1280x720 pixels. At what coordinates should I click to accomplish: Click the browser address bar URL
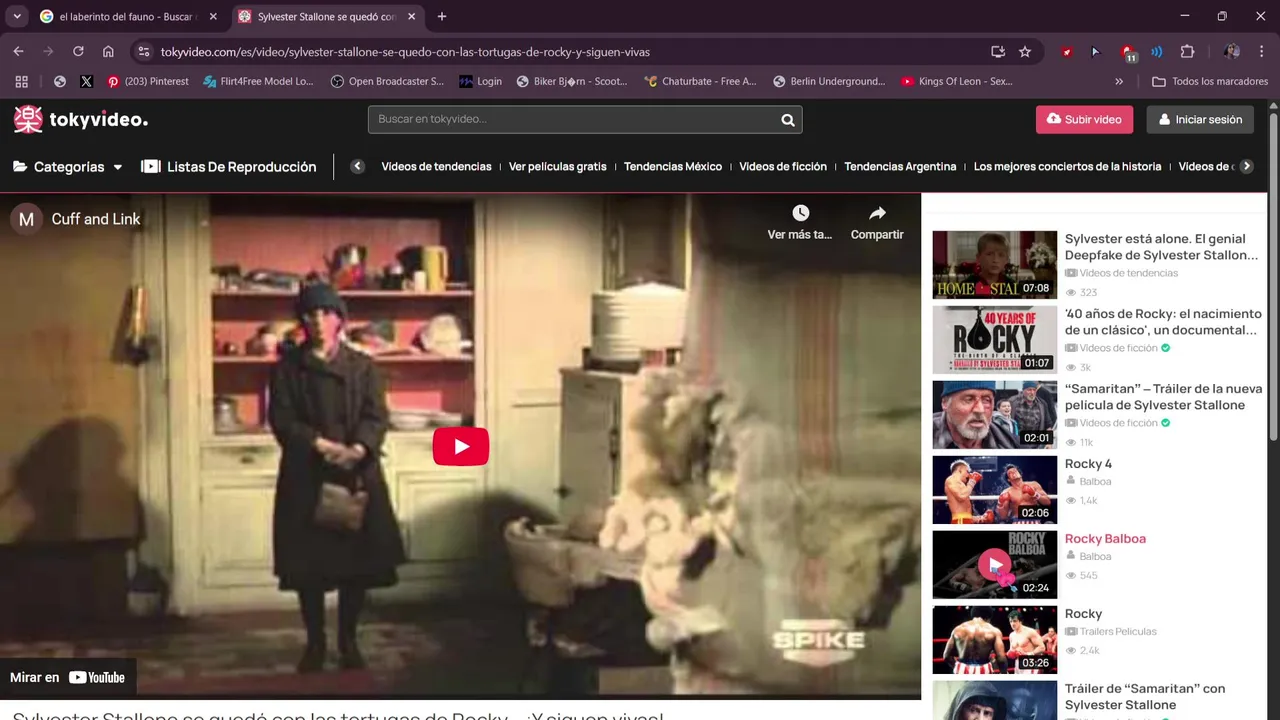coord(405,52)
